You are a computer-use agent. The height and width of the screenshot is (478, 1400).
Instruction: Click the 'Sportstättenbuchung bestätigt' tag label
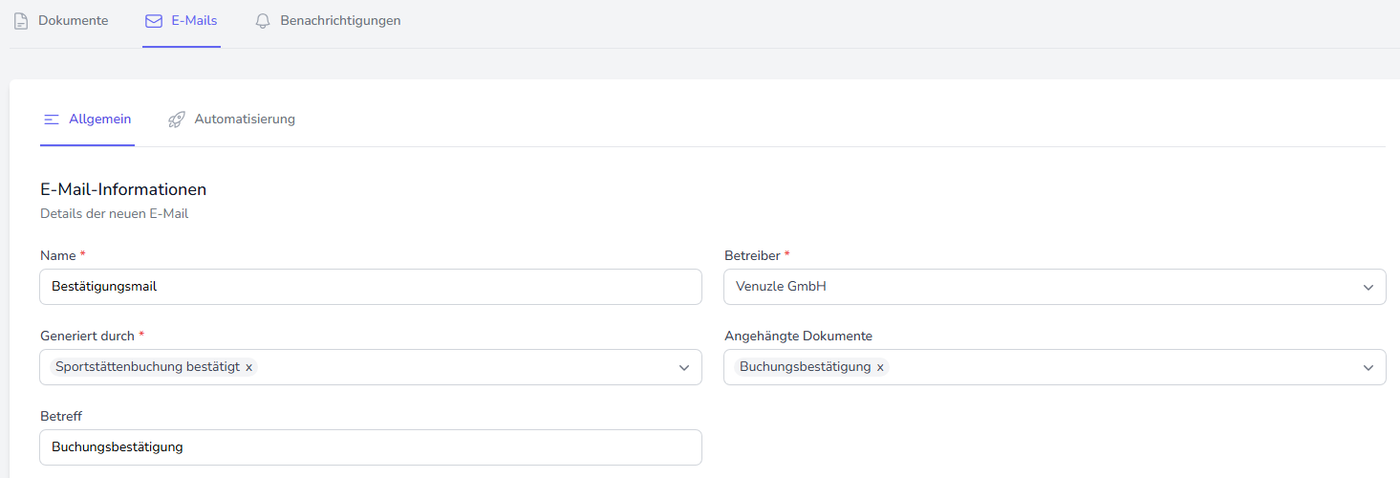147,367
